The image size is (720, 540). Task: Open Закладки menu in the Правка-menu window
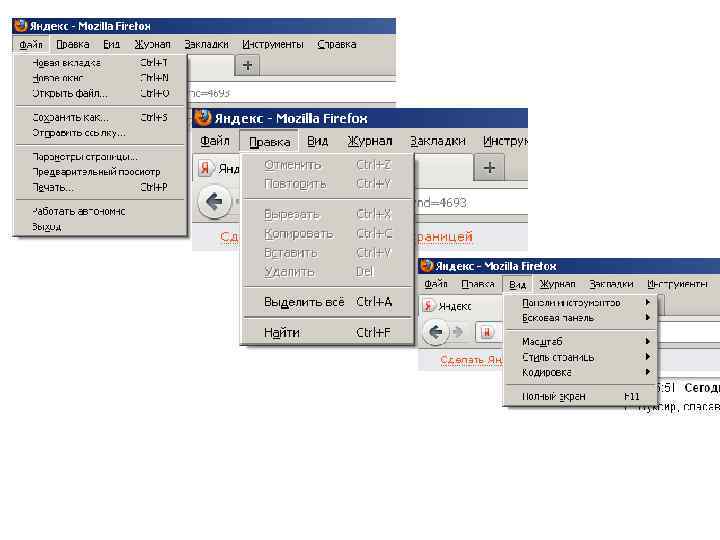438,141
